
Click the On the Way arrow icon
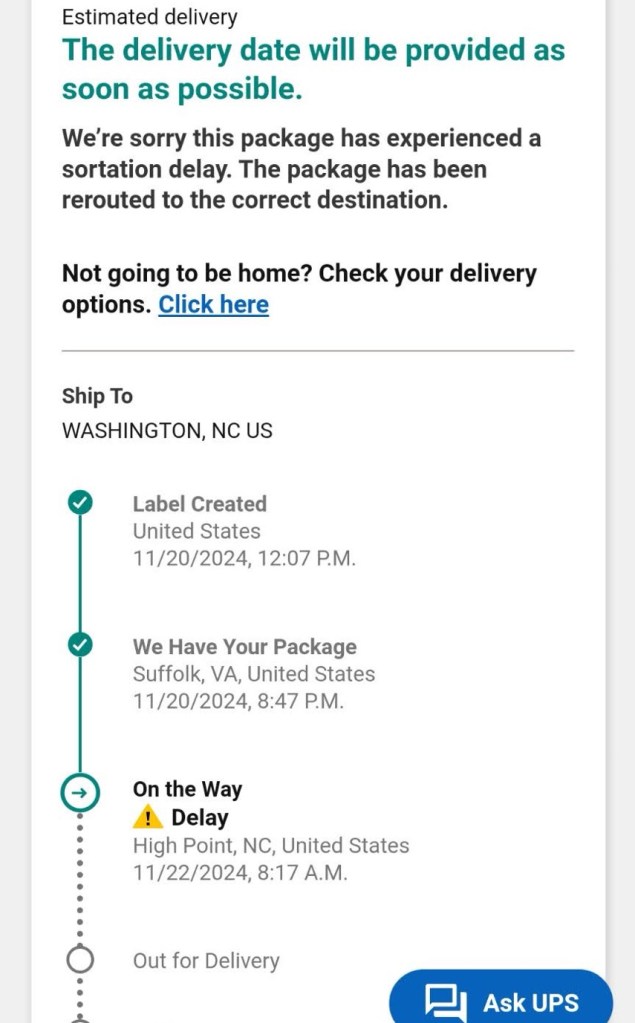pyautogui.click(x=80, y=793)
